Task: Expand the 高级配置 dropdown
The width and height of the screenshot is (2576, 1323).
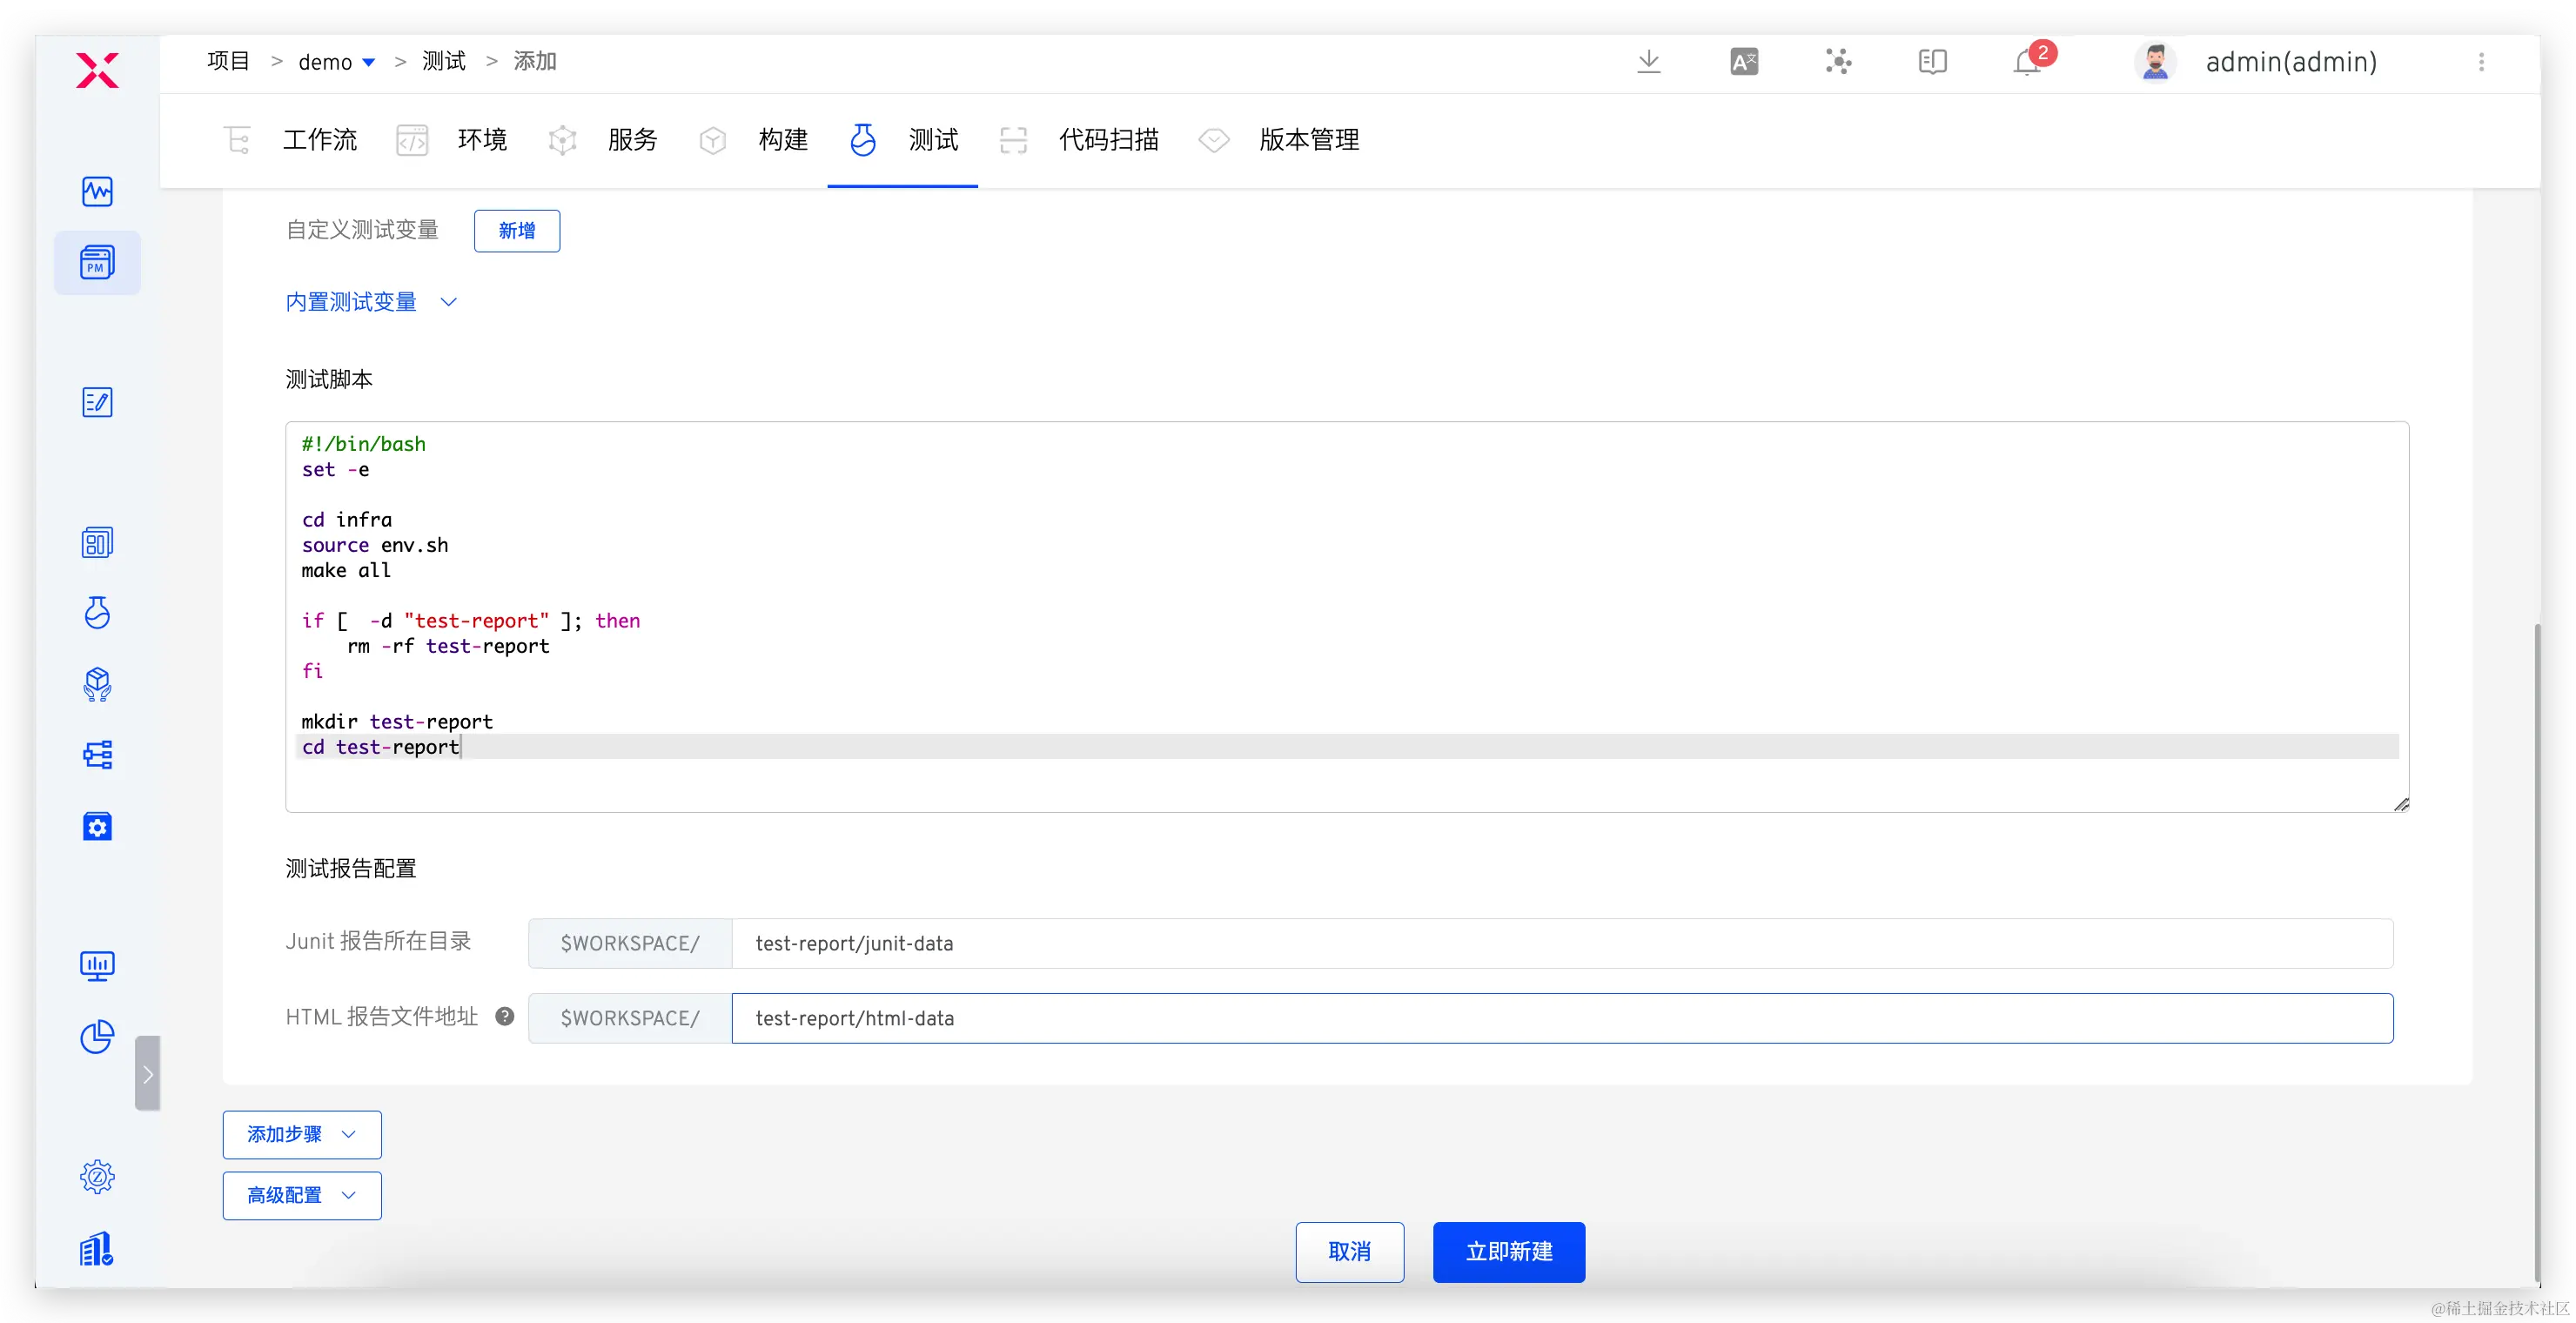Action: pos(302,1195)
